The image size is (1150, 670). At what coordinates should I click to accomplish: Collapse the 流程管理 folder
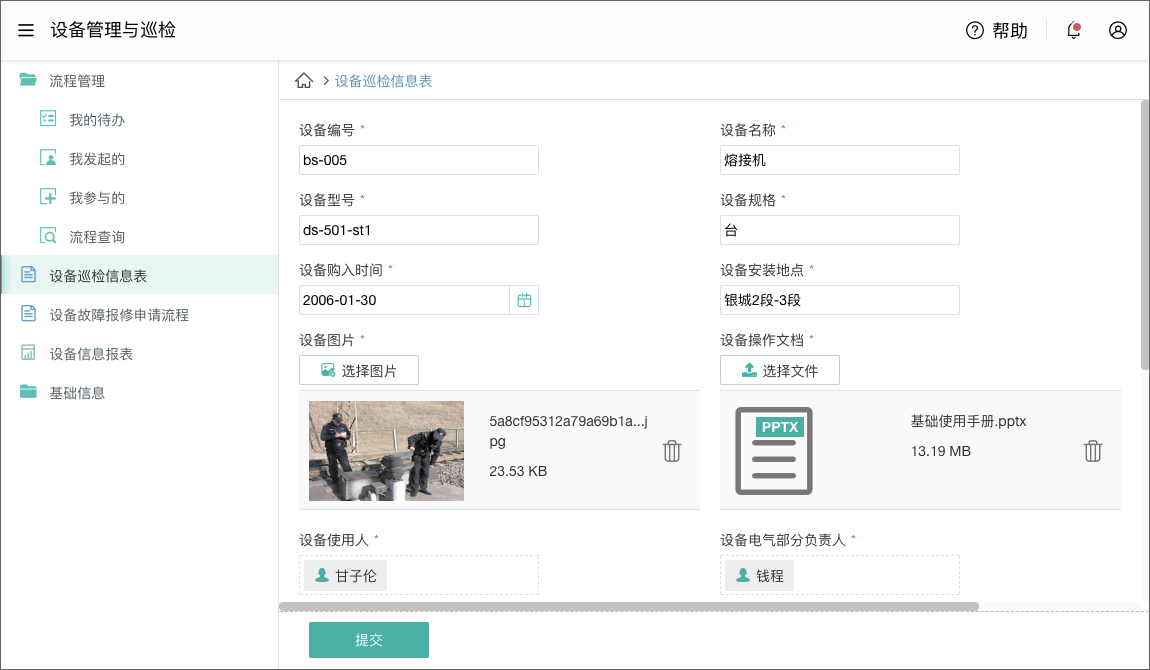click(77, 81)
